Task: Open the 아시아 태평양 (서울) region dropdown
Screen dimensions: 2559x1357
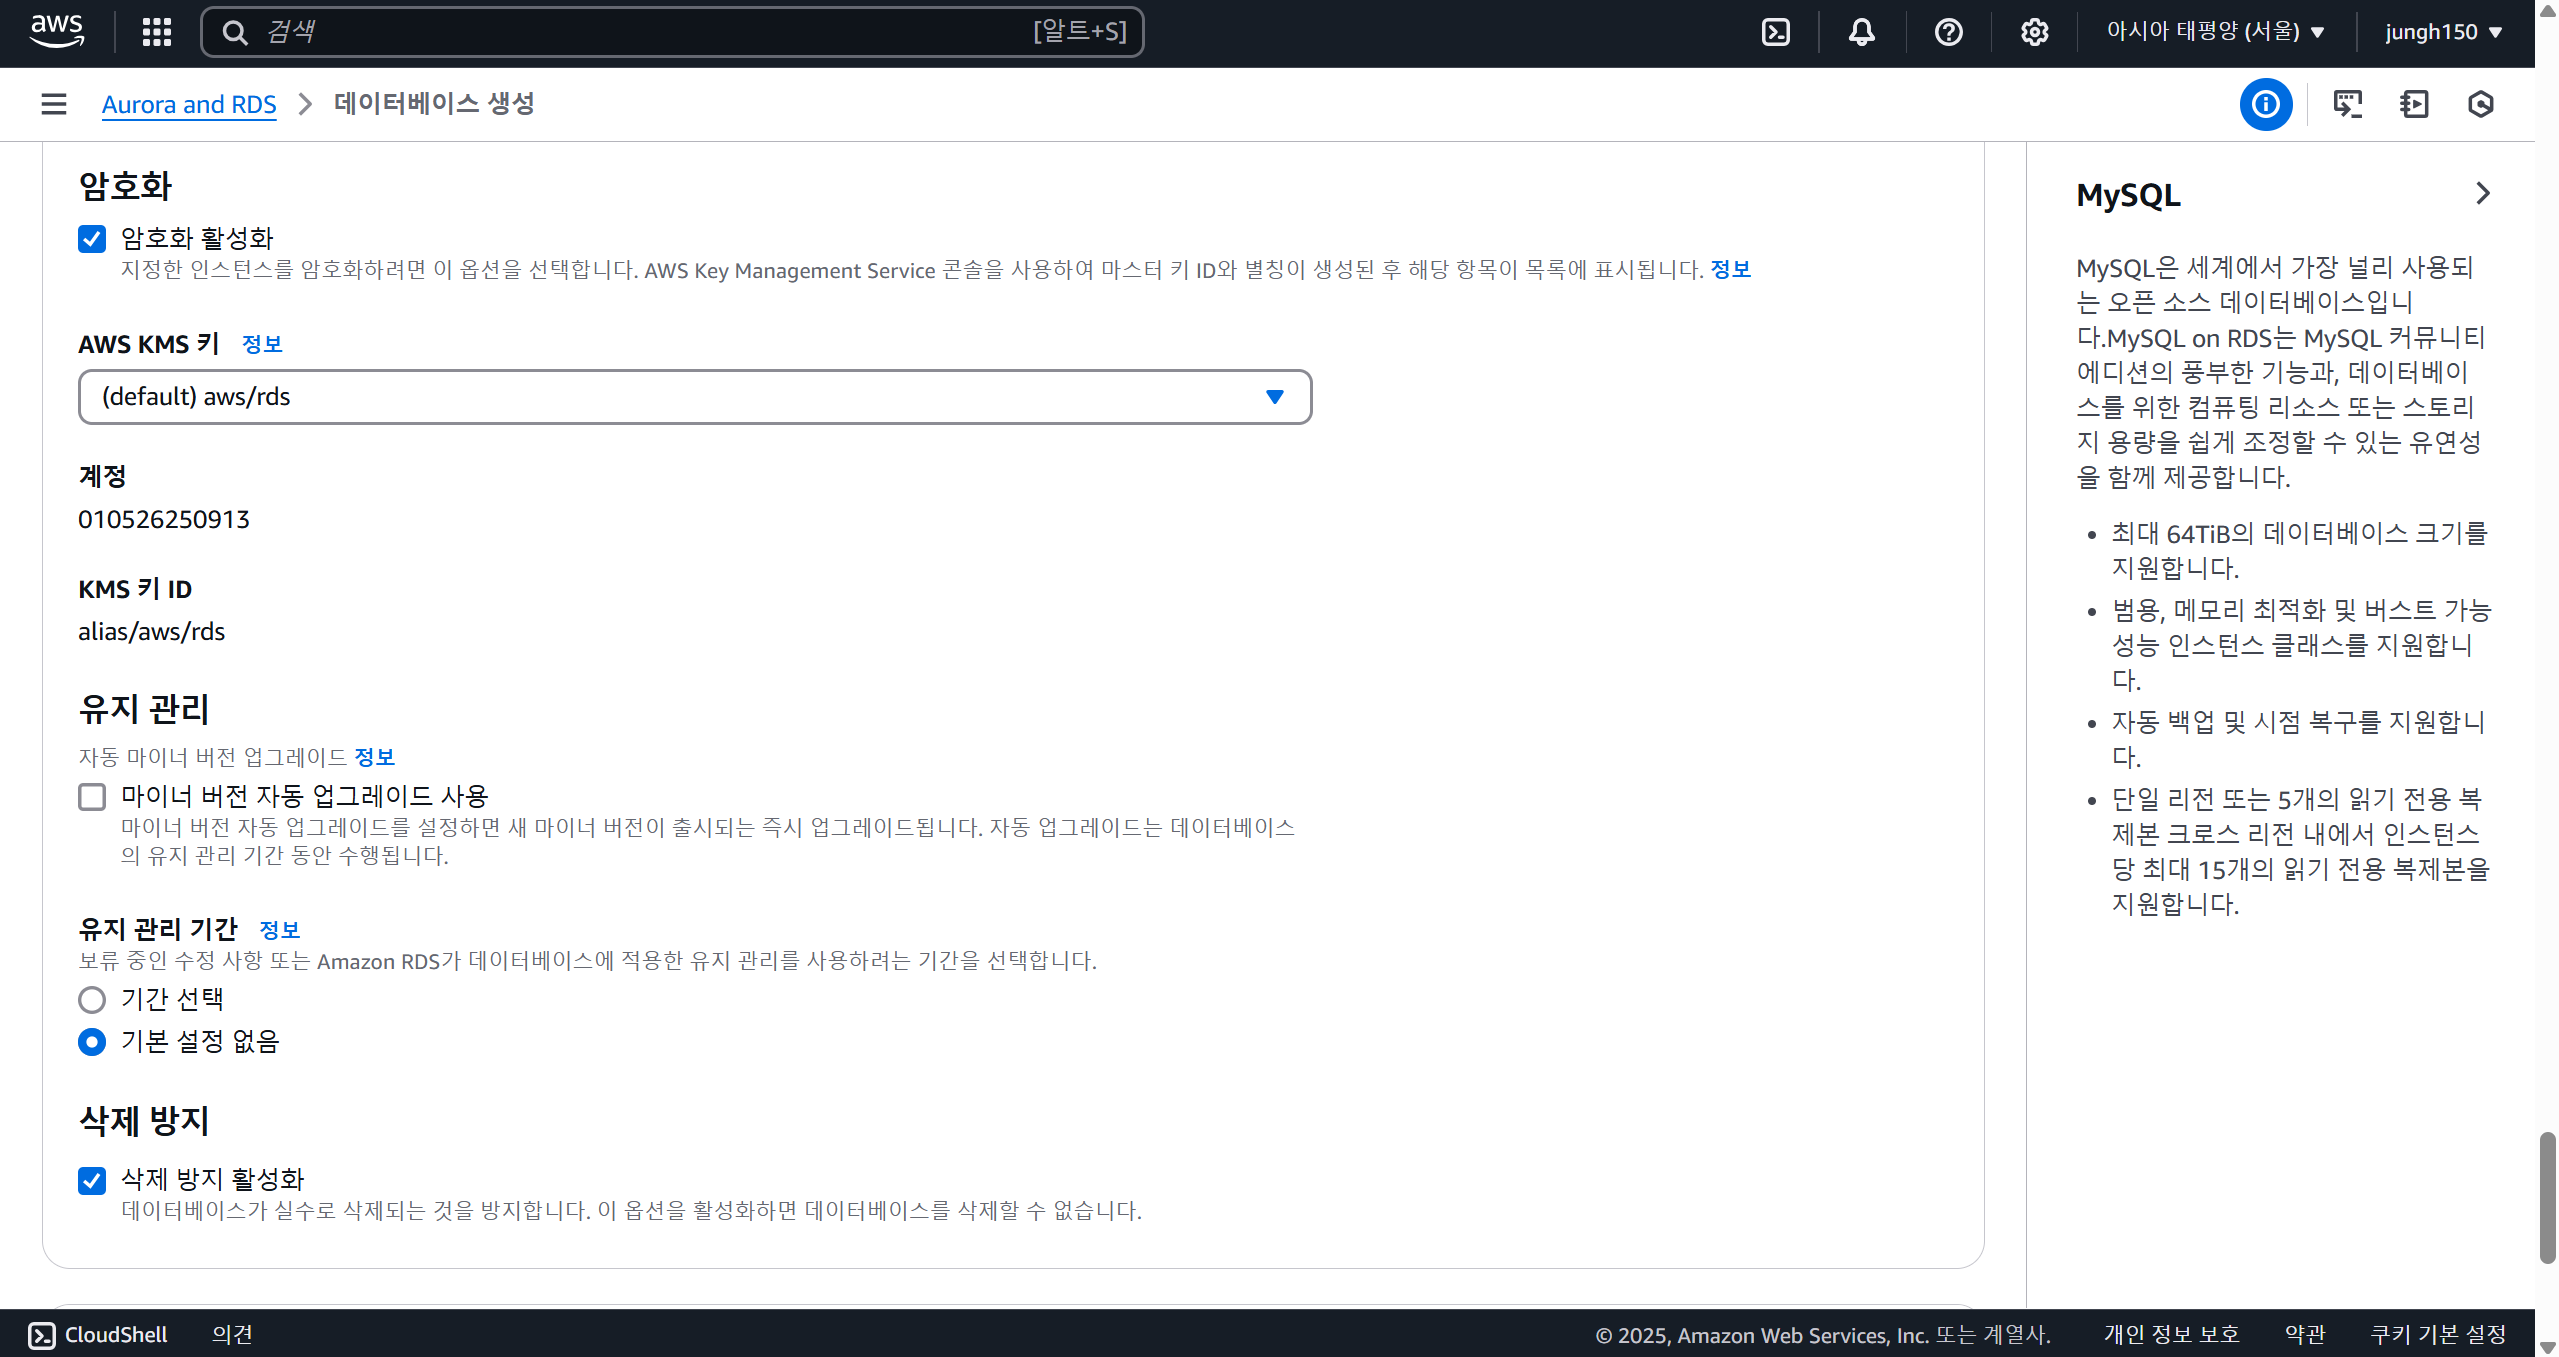Action: (2215, 32)
